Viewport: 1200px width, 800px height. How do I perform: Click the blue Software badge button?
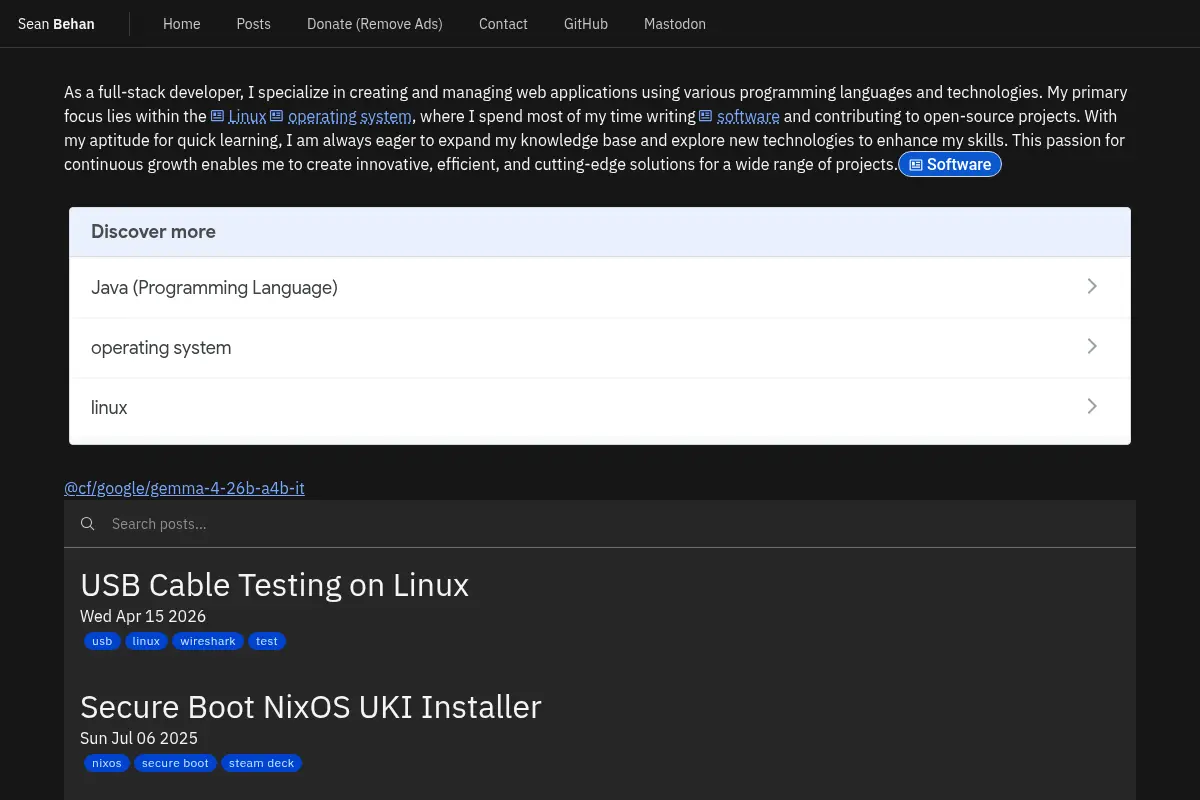[x=950, y=164]
